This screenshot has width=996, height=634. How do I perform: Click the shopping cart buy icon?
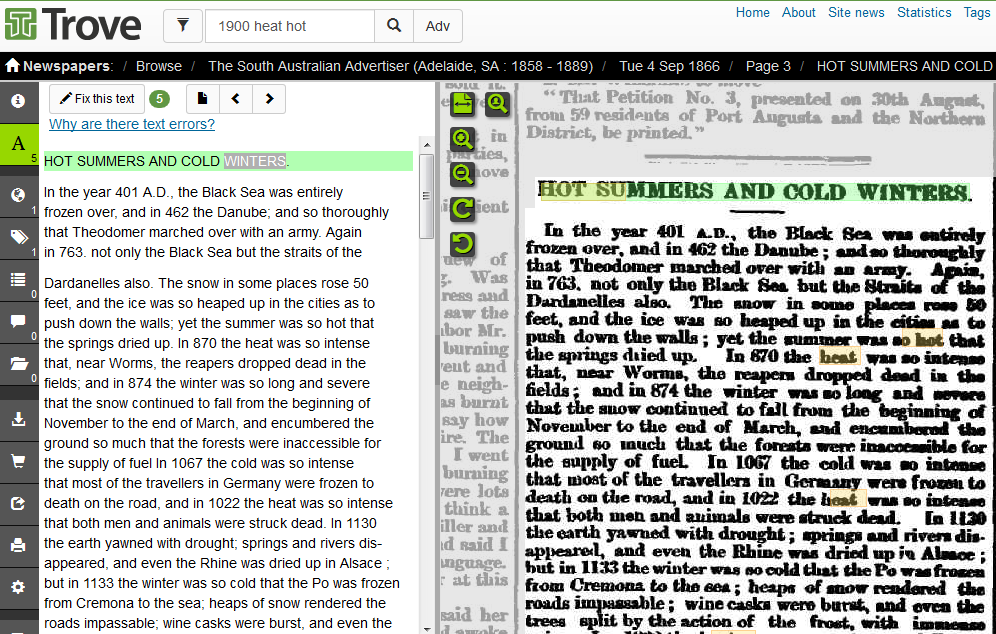coord(18,461)
